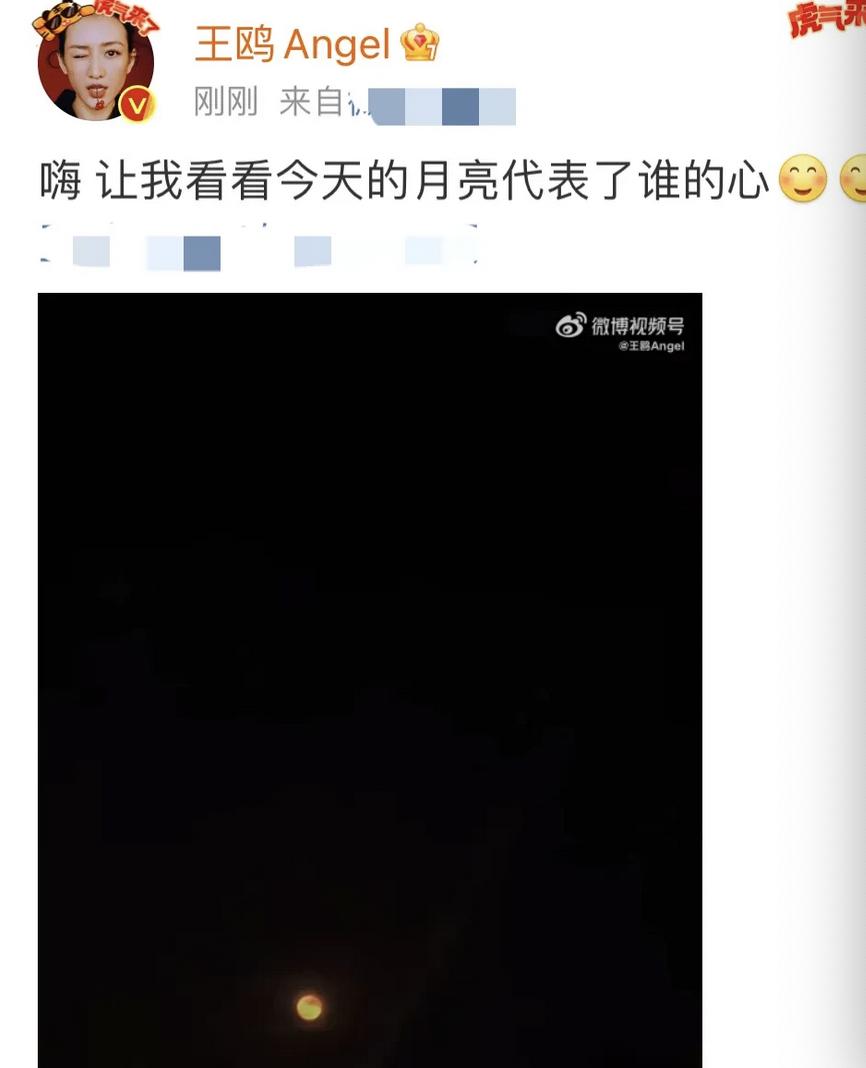This screenshot has height=1068, width=866.
Task: Click the Weibo eye logo in the video watermark
Action: pos(571,326)
